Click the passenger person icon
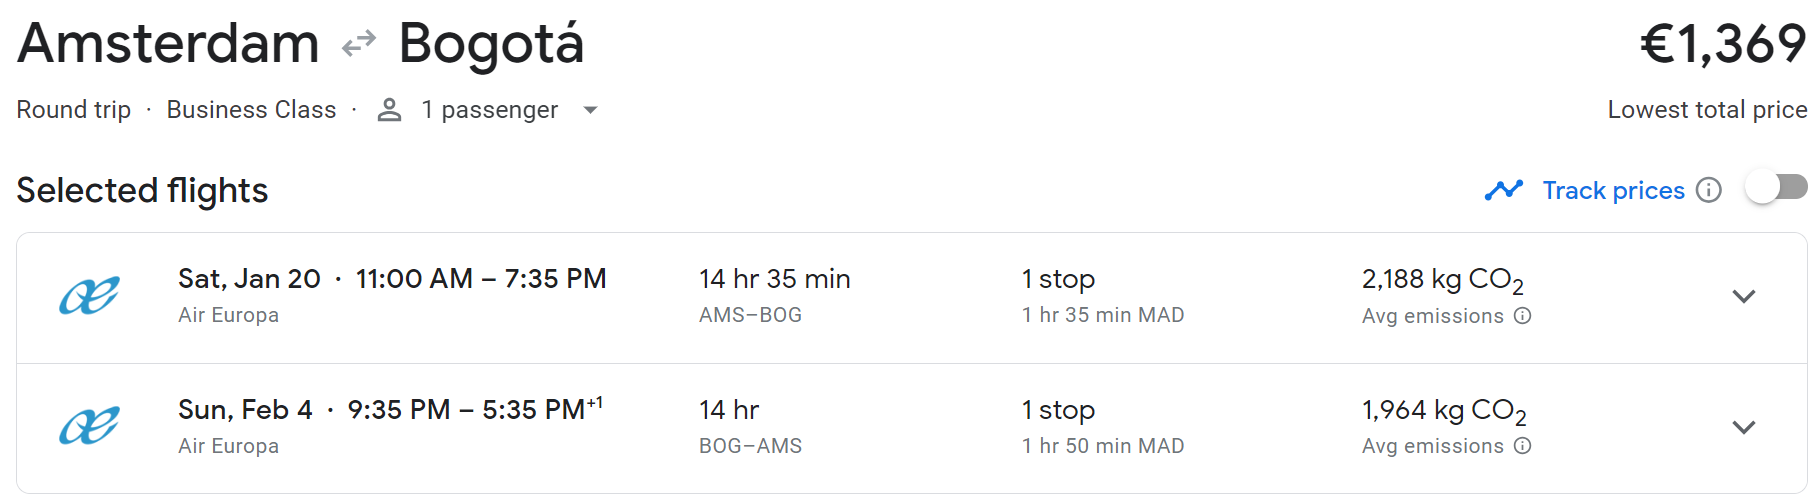Viewport: 1819px width, 504px height. click(x=389, y=110)
